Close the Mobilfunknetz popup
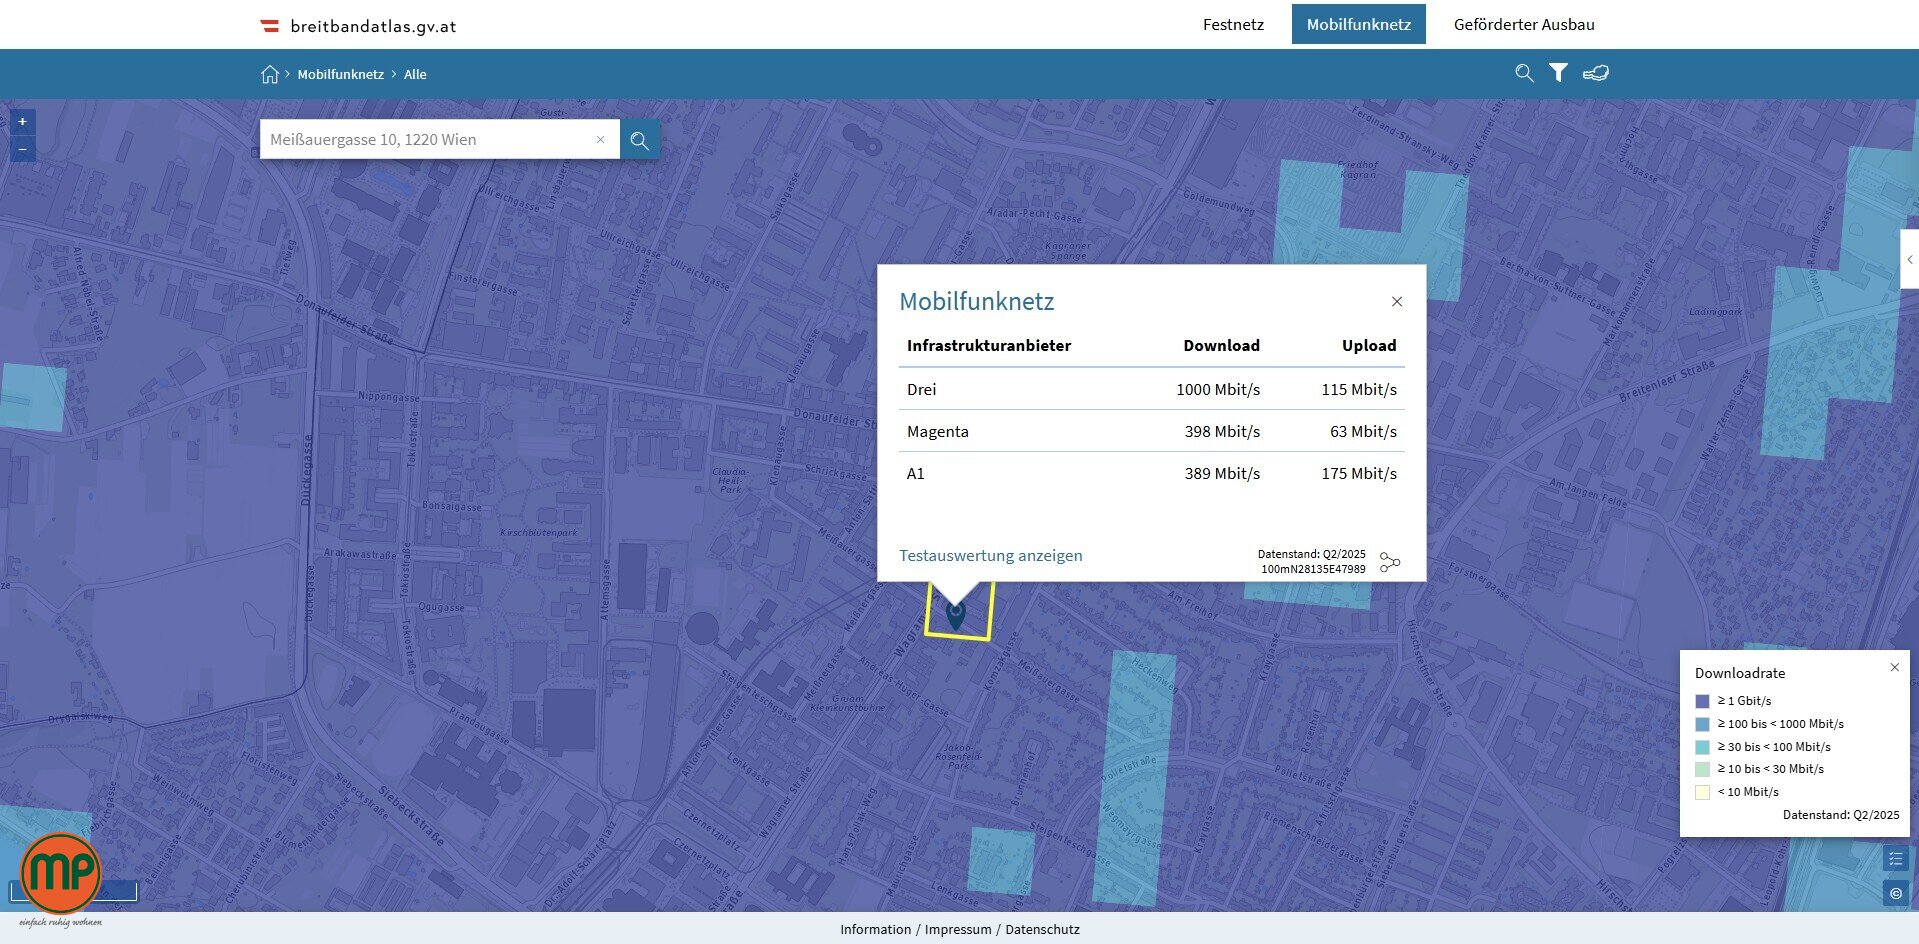This screenshot has width=1919, height=944. pyautogui.click(x=1397, y=302)
